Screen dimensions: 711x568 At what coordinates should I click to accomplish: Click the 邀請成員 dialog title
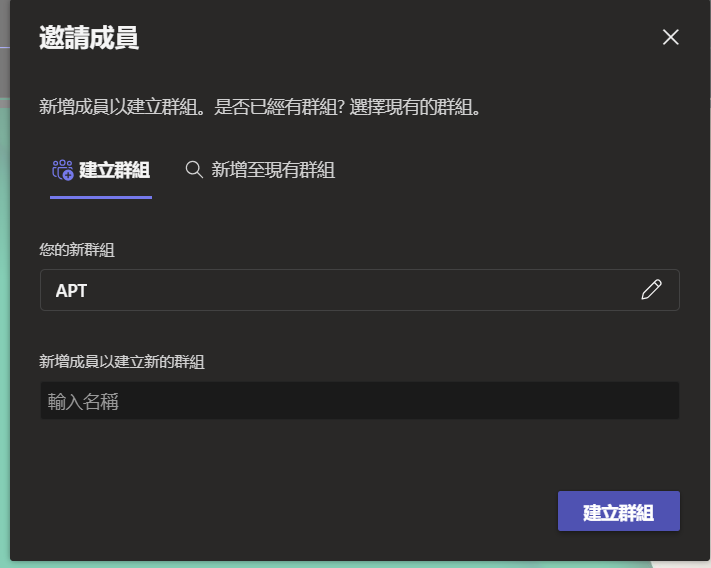pyautogui.click(x=89, y=37)
